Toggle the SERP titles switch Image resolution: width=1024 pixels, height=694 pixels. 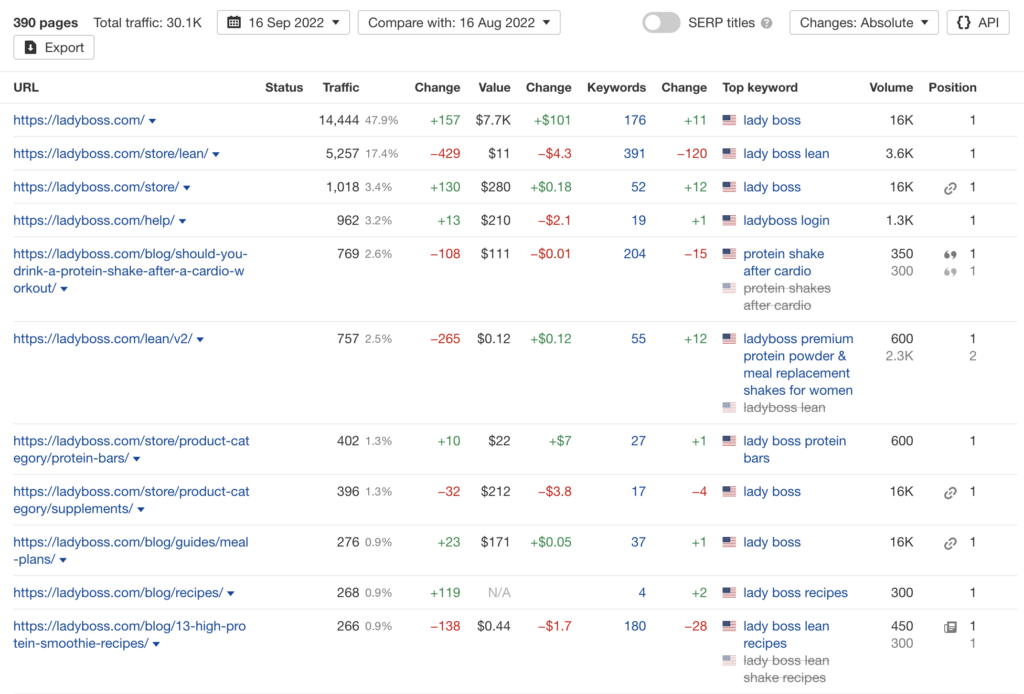(661, 23)
